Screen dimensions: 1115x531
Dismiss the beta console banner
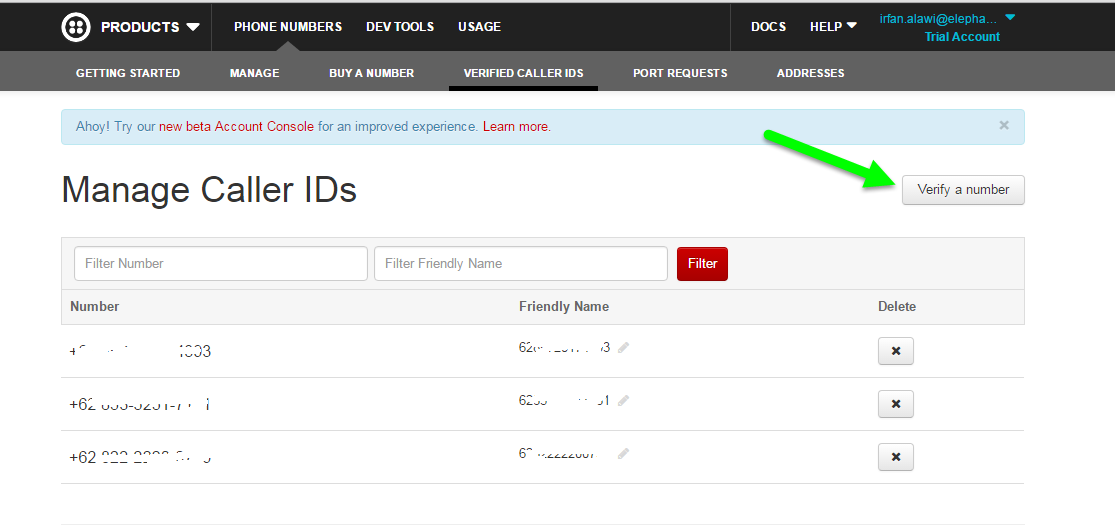1004,125
